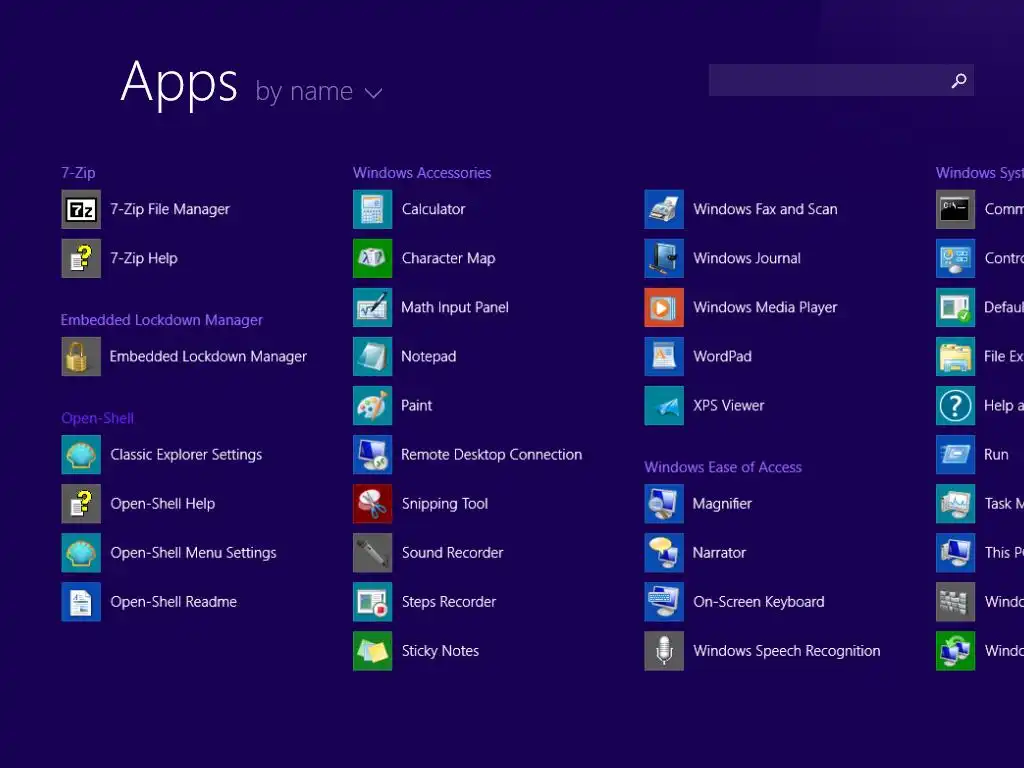Launch the Narrator icon
This screenshot has width=1024, height=768.
[x=664, y=552]
